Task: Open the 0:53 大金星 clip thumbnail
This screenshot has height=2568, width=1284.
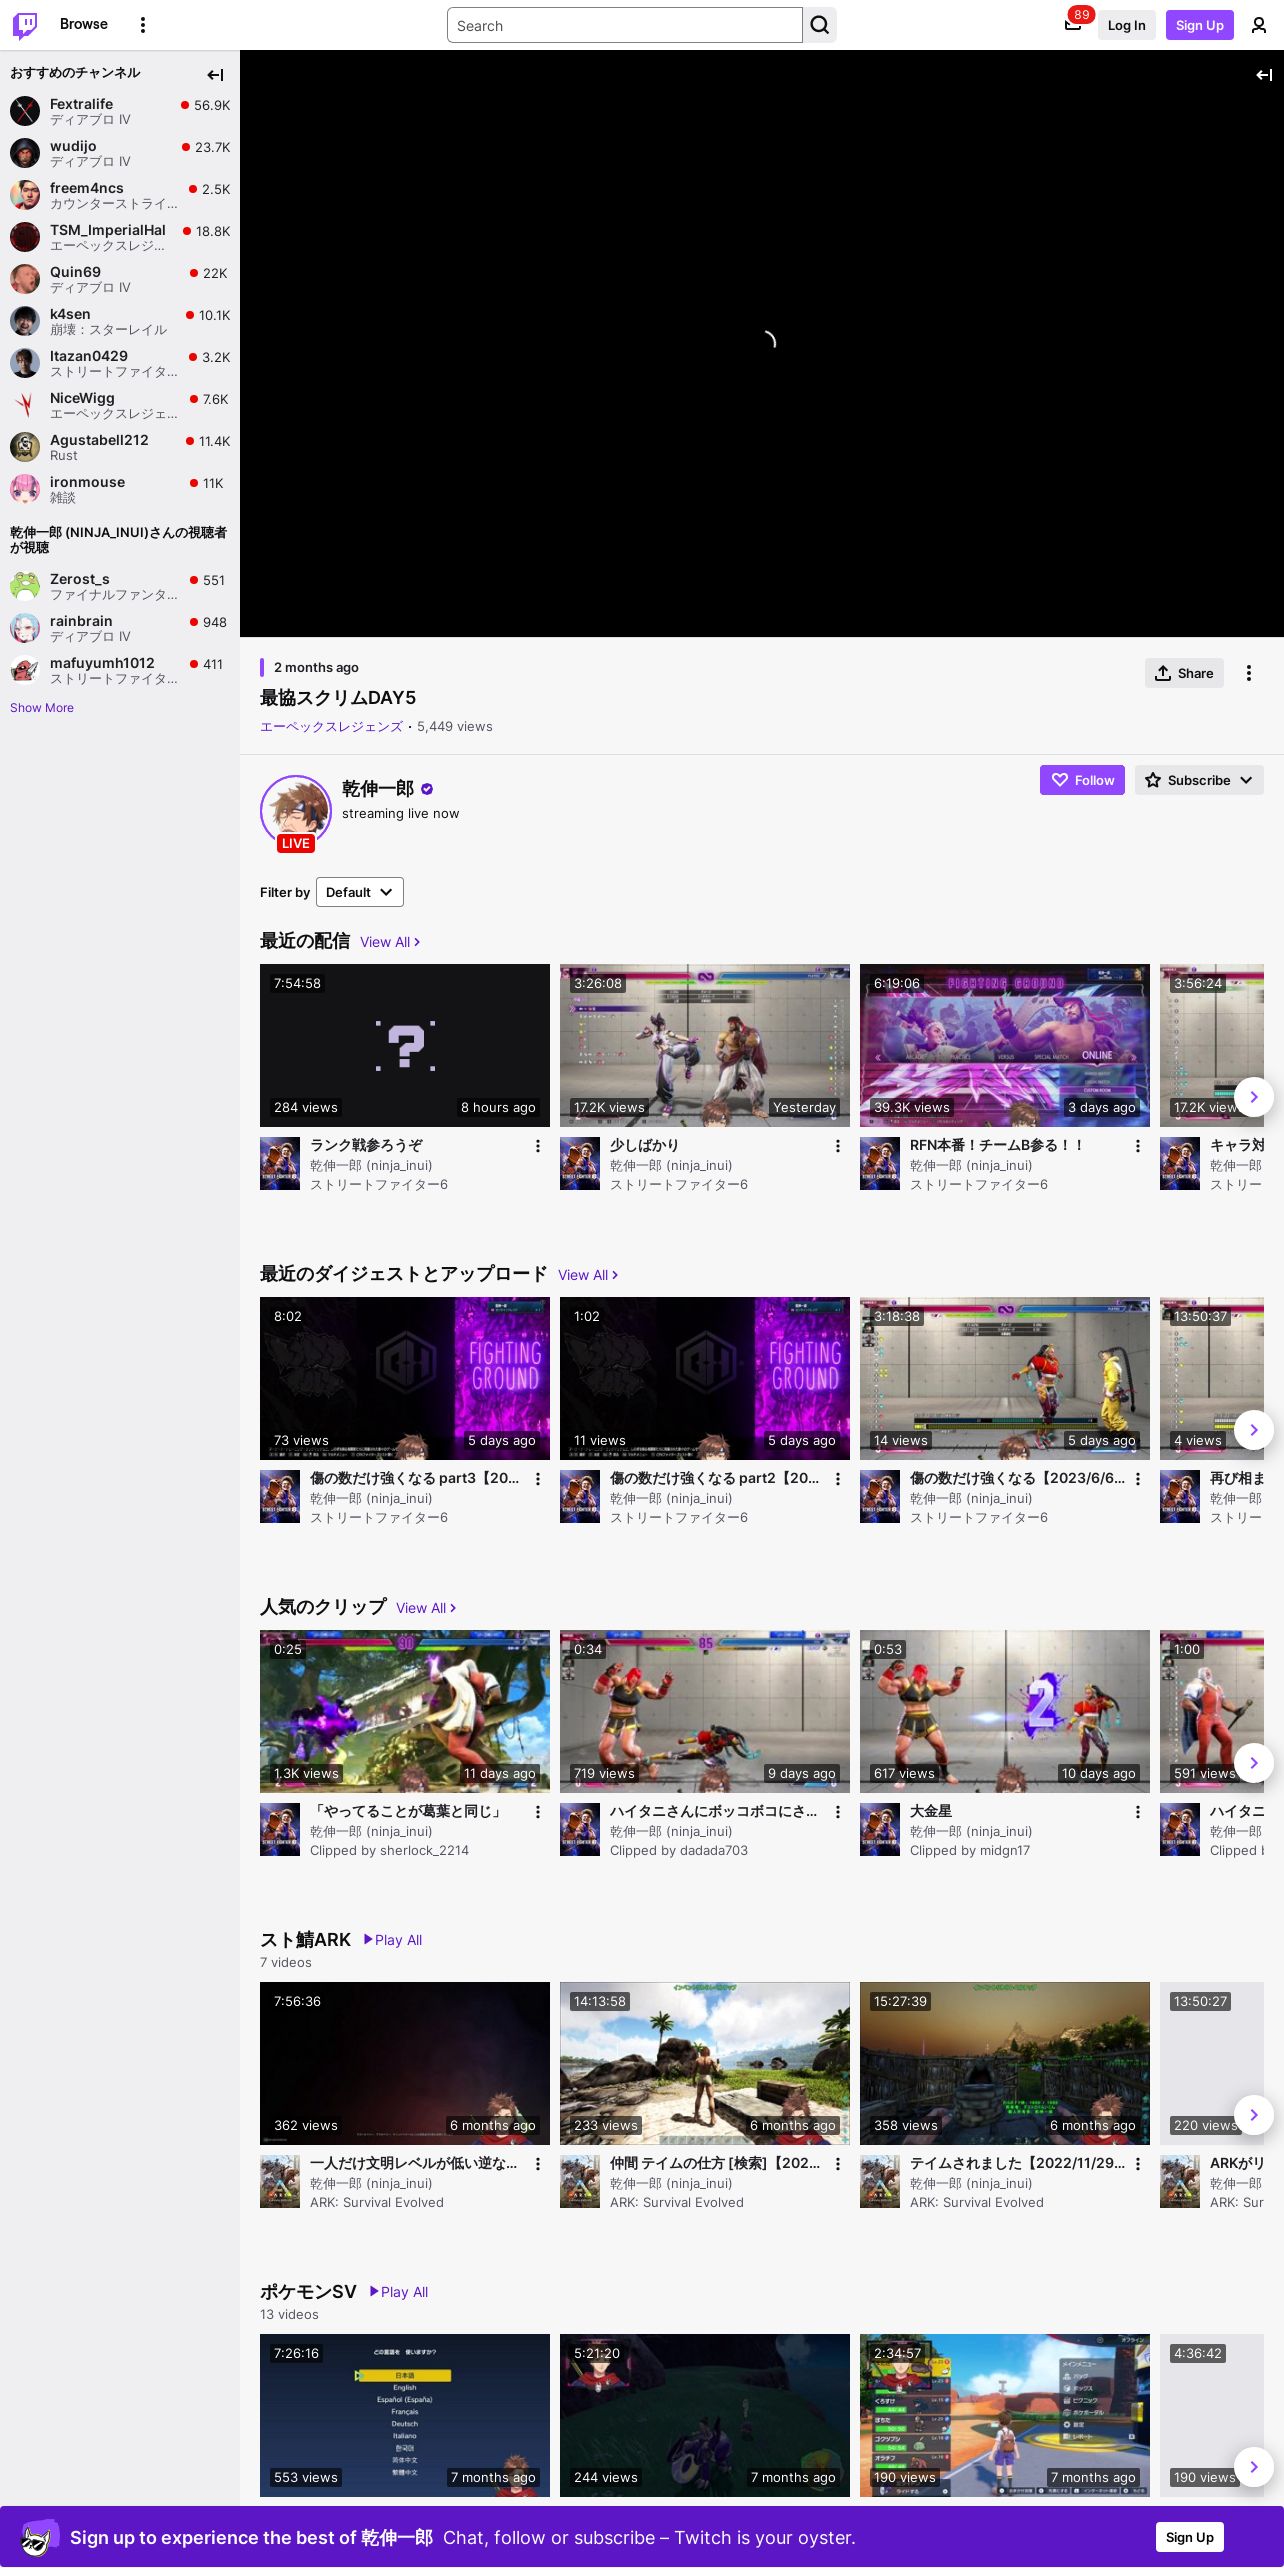Action: (1005, 1711)
